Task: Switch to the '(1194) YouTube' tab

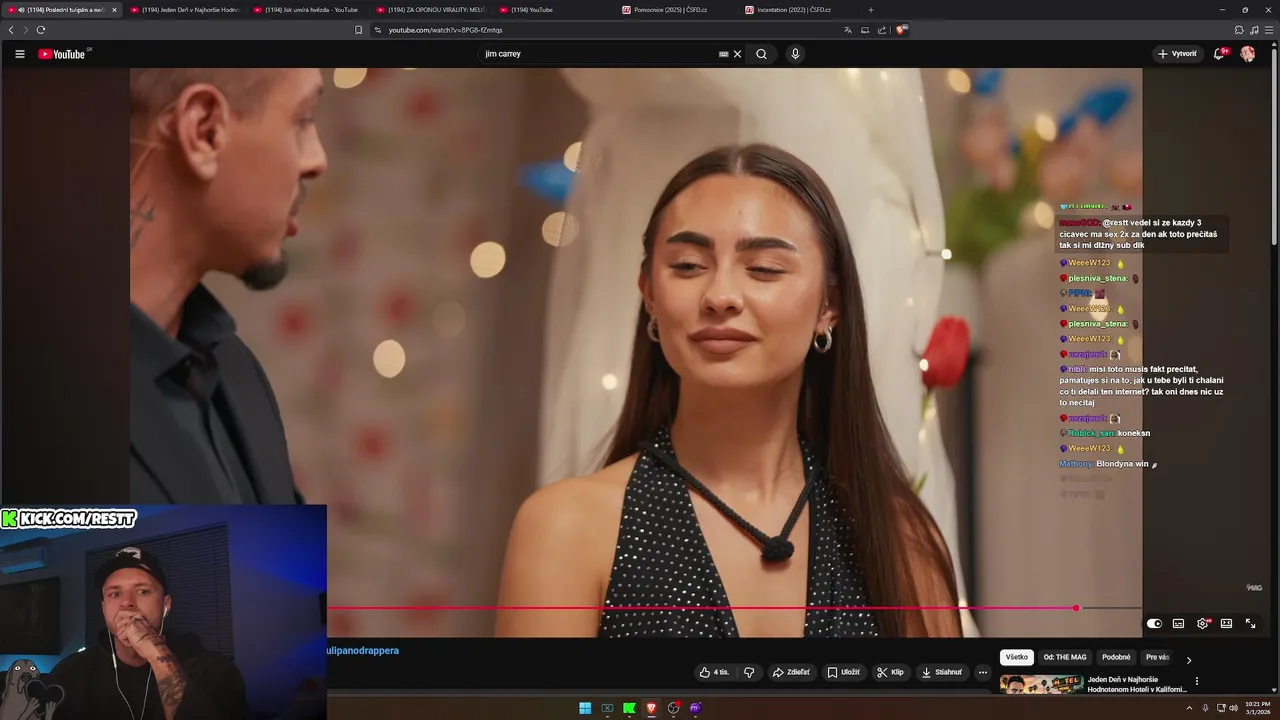Action: [x=554, y=10]
